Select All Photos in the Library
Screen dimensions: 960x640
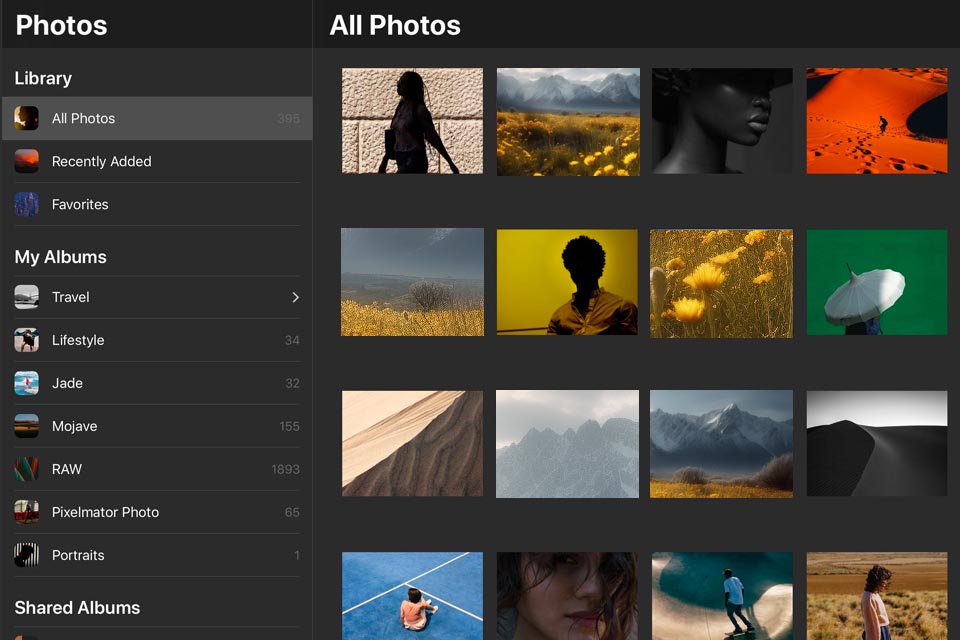tap(157, 118)
